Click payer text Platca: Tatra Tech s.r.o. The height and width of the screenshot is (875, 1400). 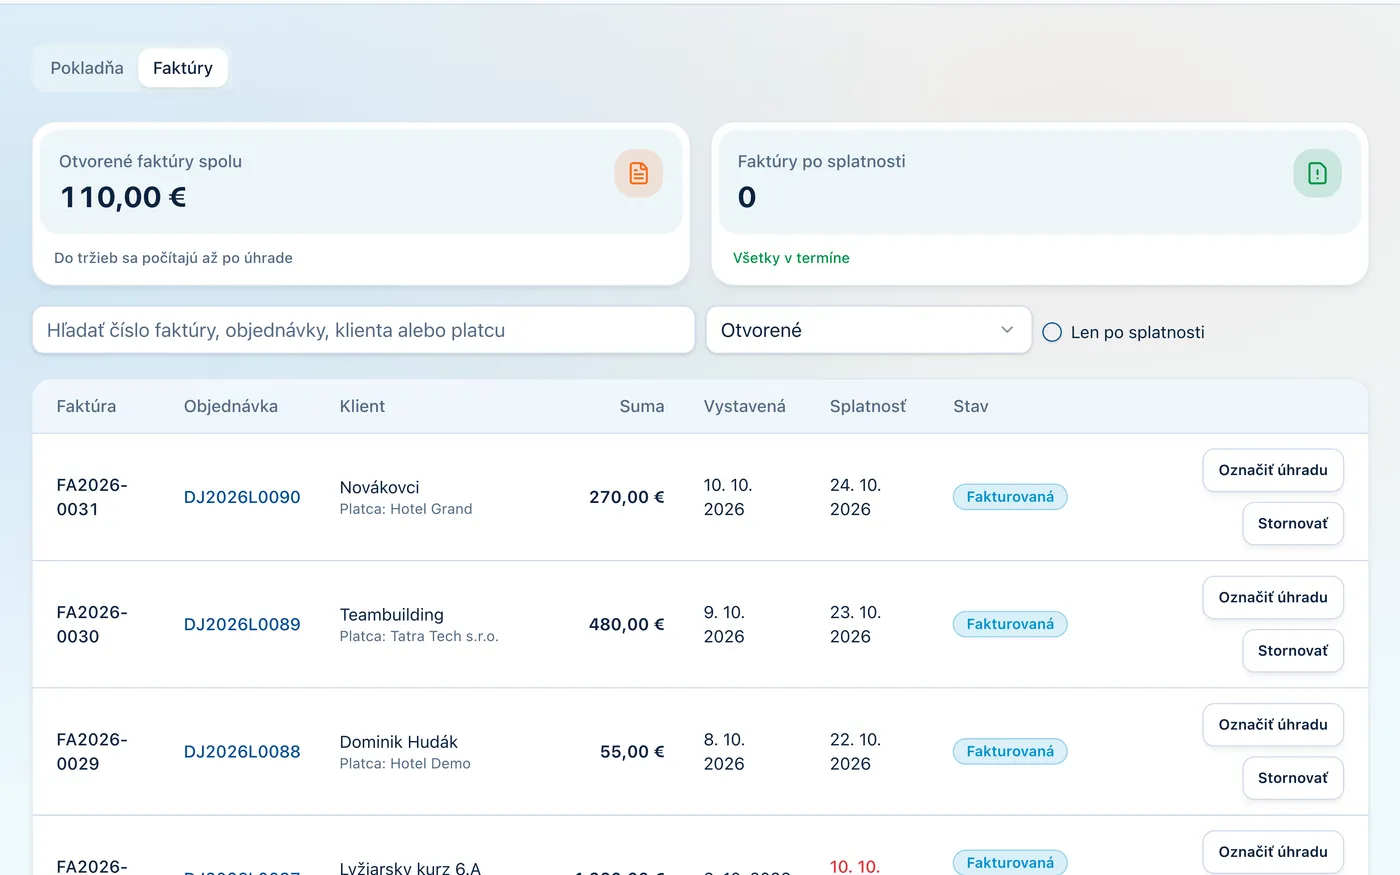(x=419, y=636)
